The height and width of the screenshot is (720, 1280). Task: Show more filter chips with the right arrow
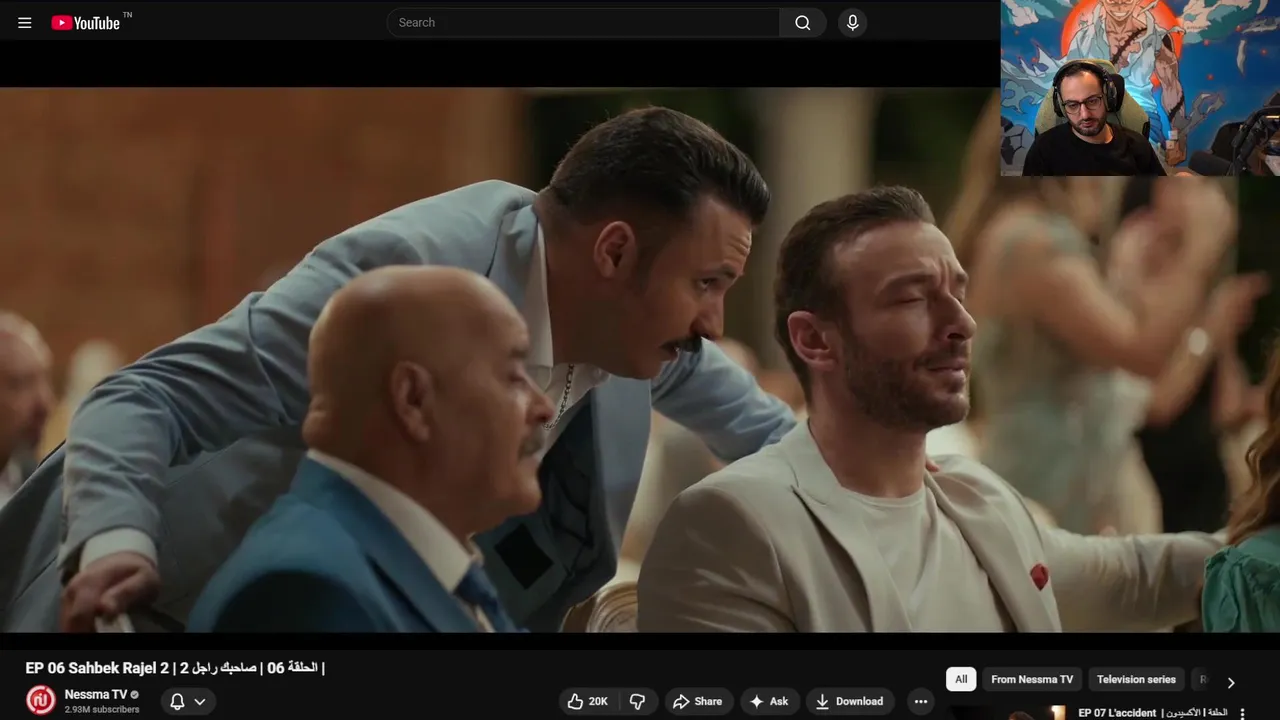1231,682
